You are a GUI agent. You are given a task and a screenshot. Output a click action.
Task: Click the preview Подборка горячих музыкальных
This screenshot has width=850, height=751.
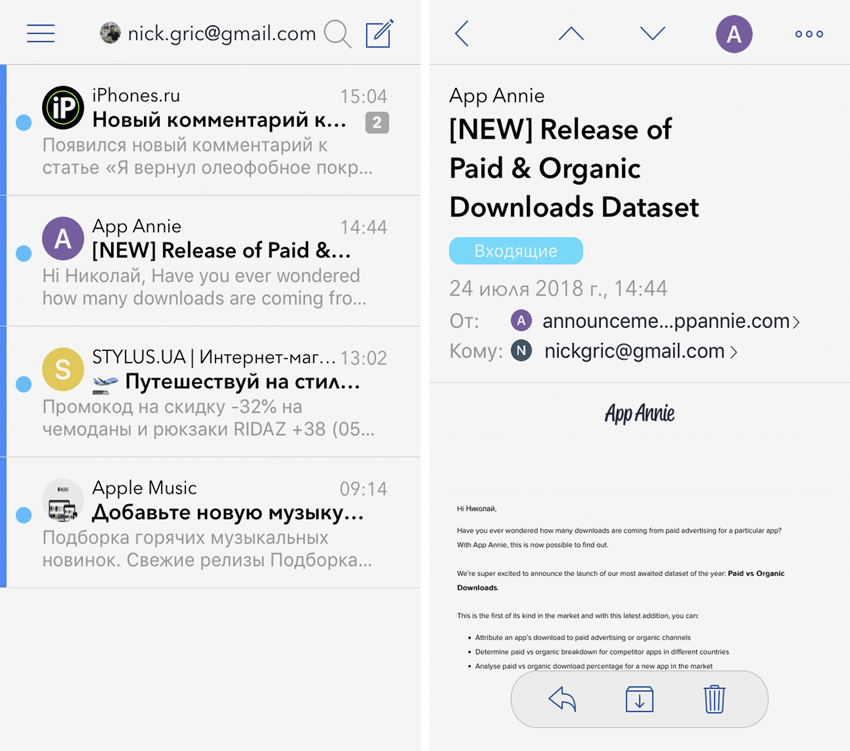[x=207, y=549]
